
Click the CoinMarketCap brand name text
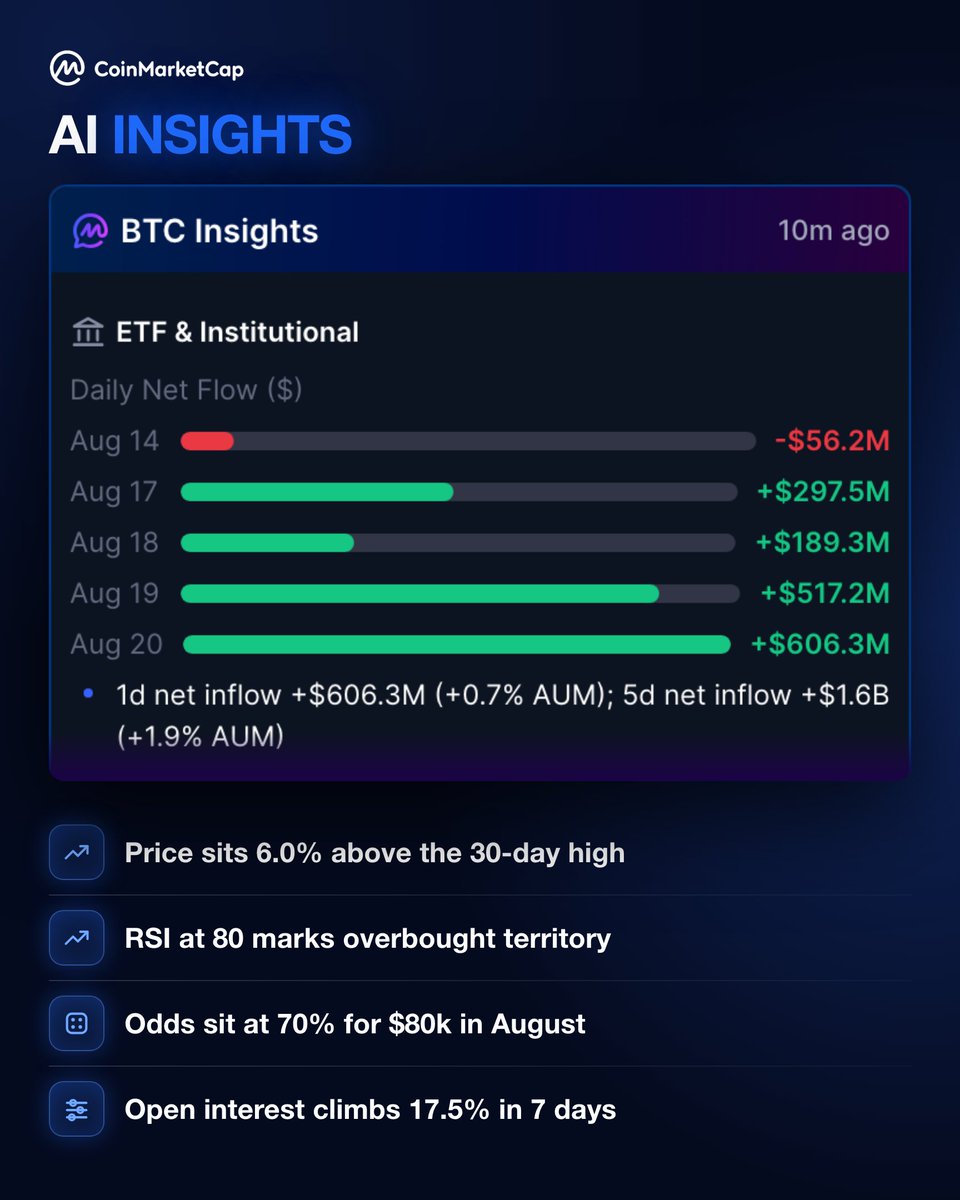pyautogui.click(x=169, y=70)
